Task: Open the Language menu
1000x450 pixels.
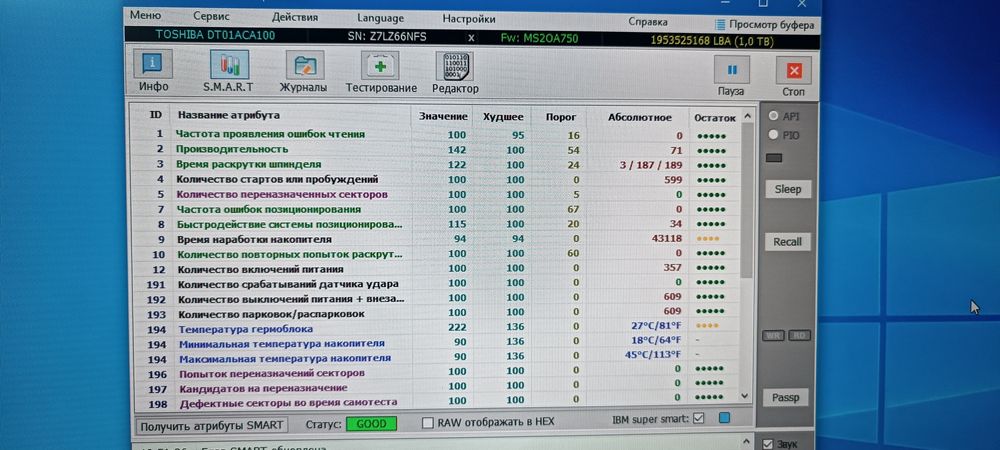Action: 380,18
